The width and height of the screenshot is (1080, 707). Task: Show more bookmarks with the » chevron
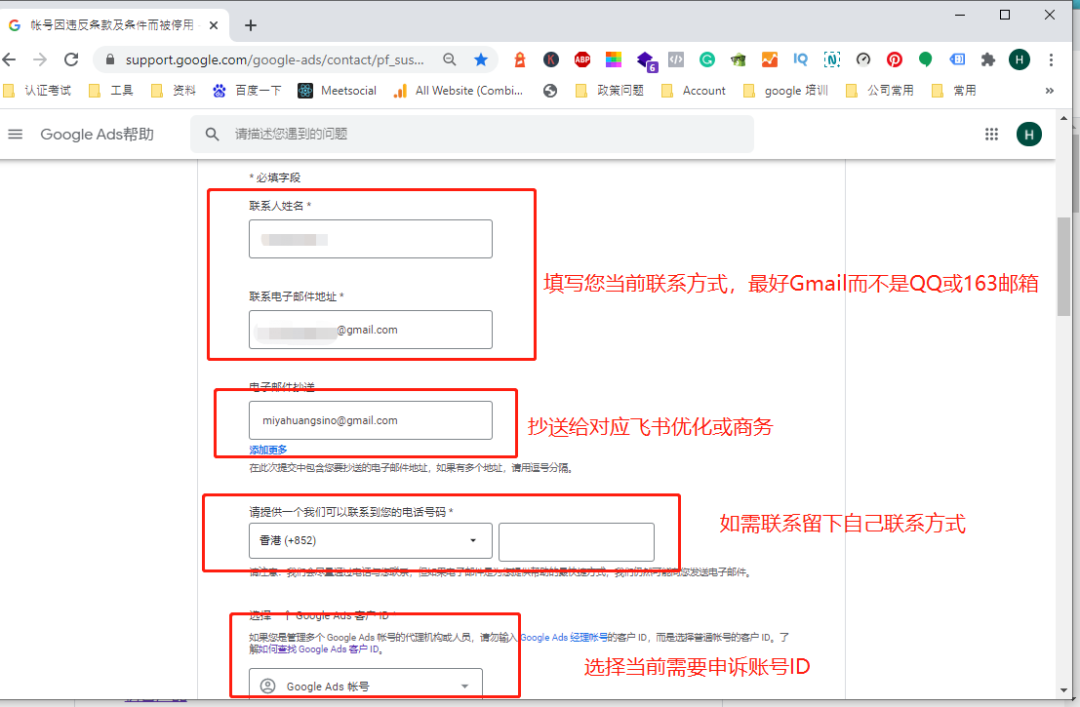pyautogui.click(x=1049, y=91)
